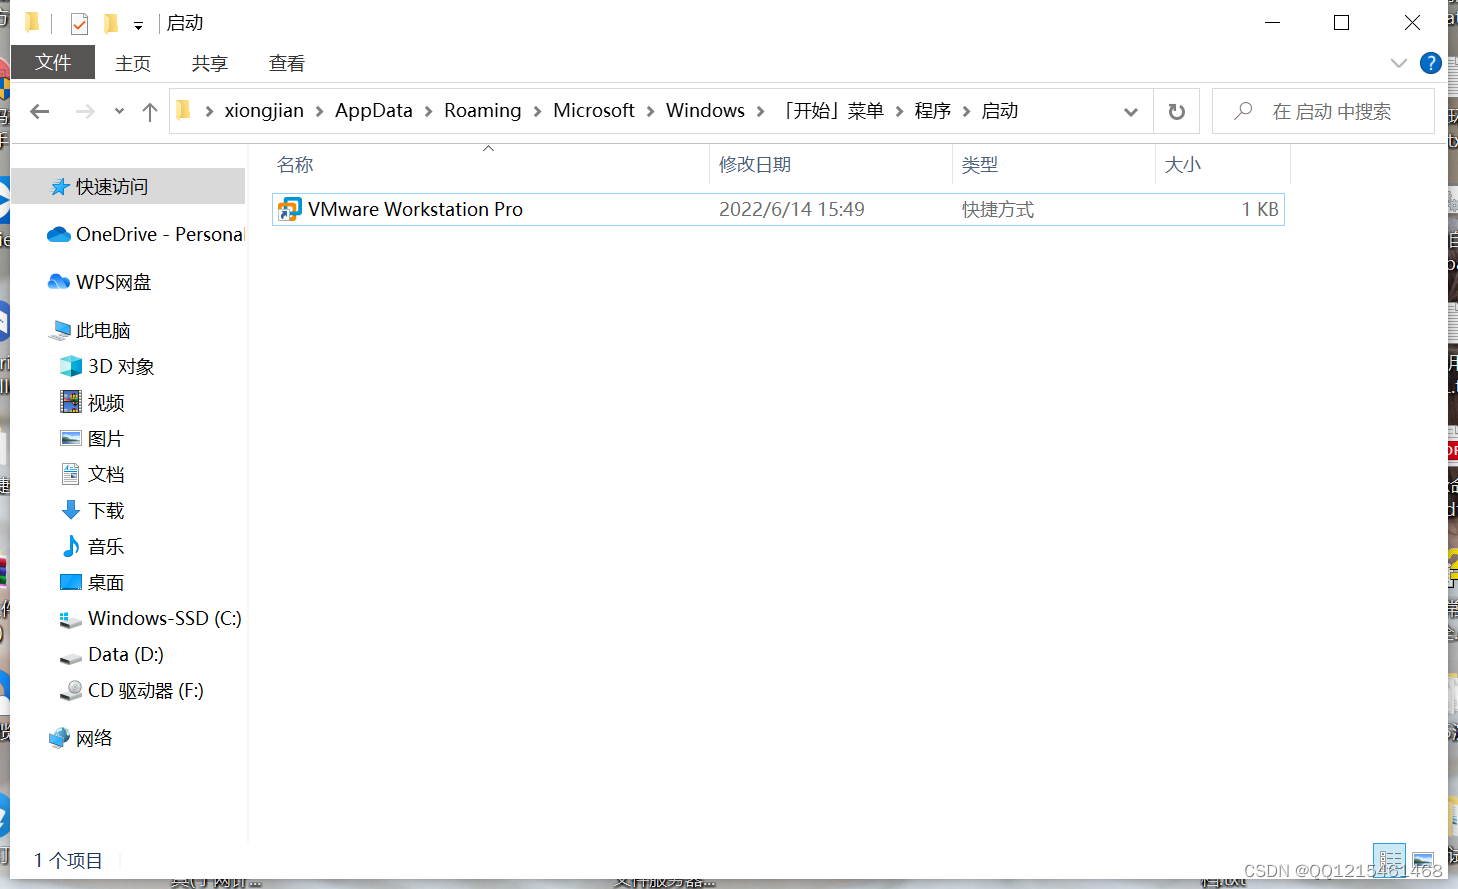Click the help question mark icon
The width and height of the screenshot is (1458, 889).
pos(1431,63)
